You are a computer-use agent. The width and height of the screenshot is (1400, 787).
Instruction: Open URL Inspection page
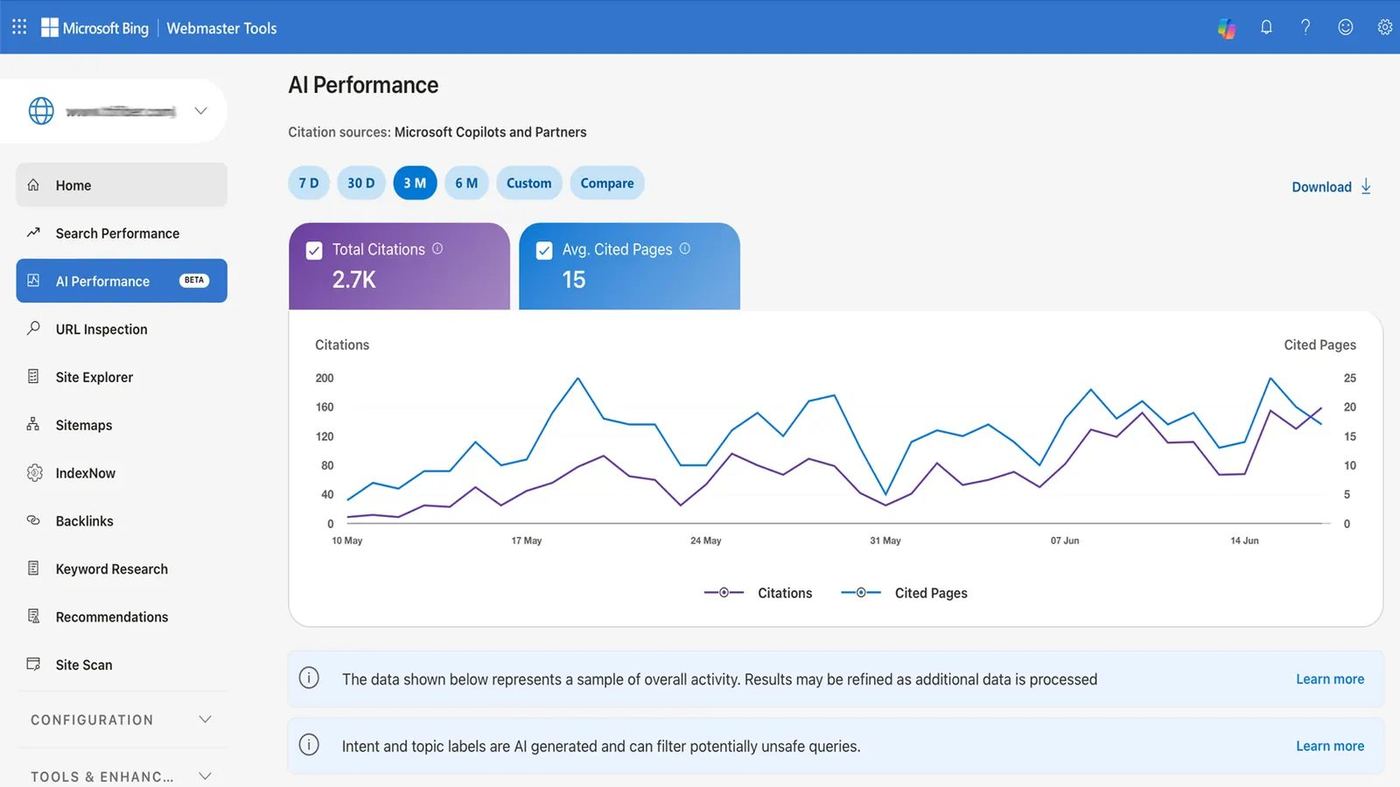[122, 329]
